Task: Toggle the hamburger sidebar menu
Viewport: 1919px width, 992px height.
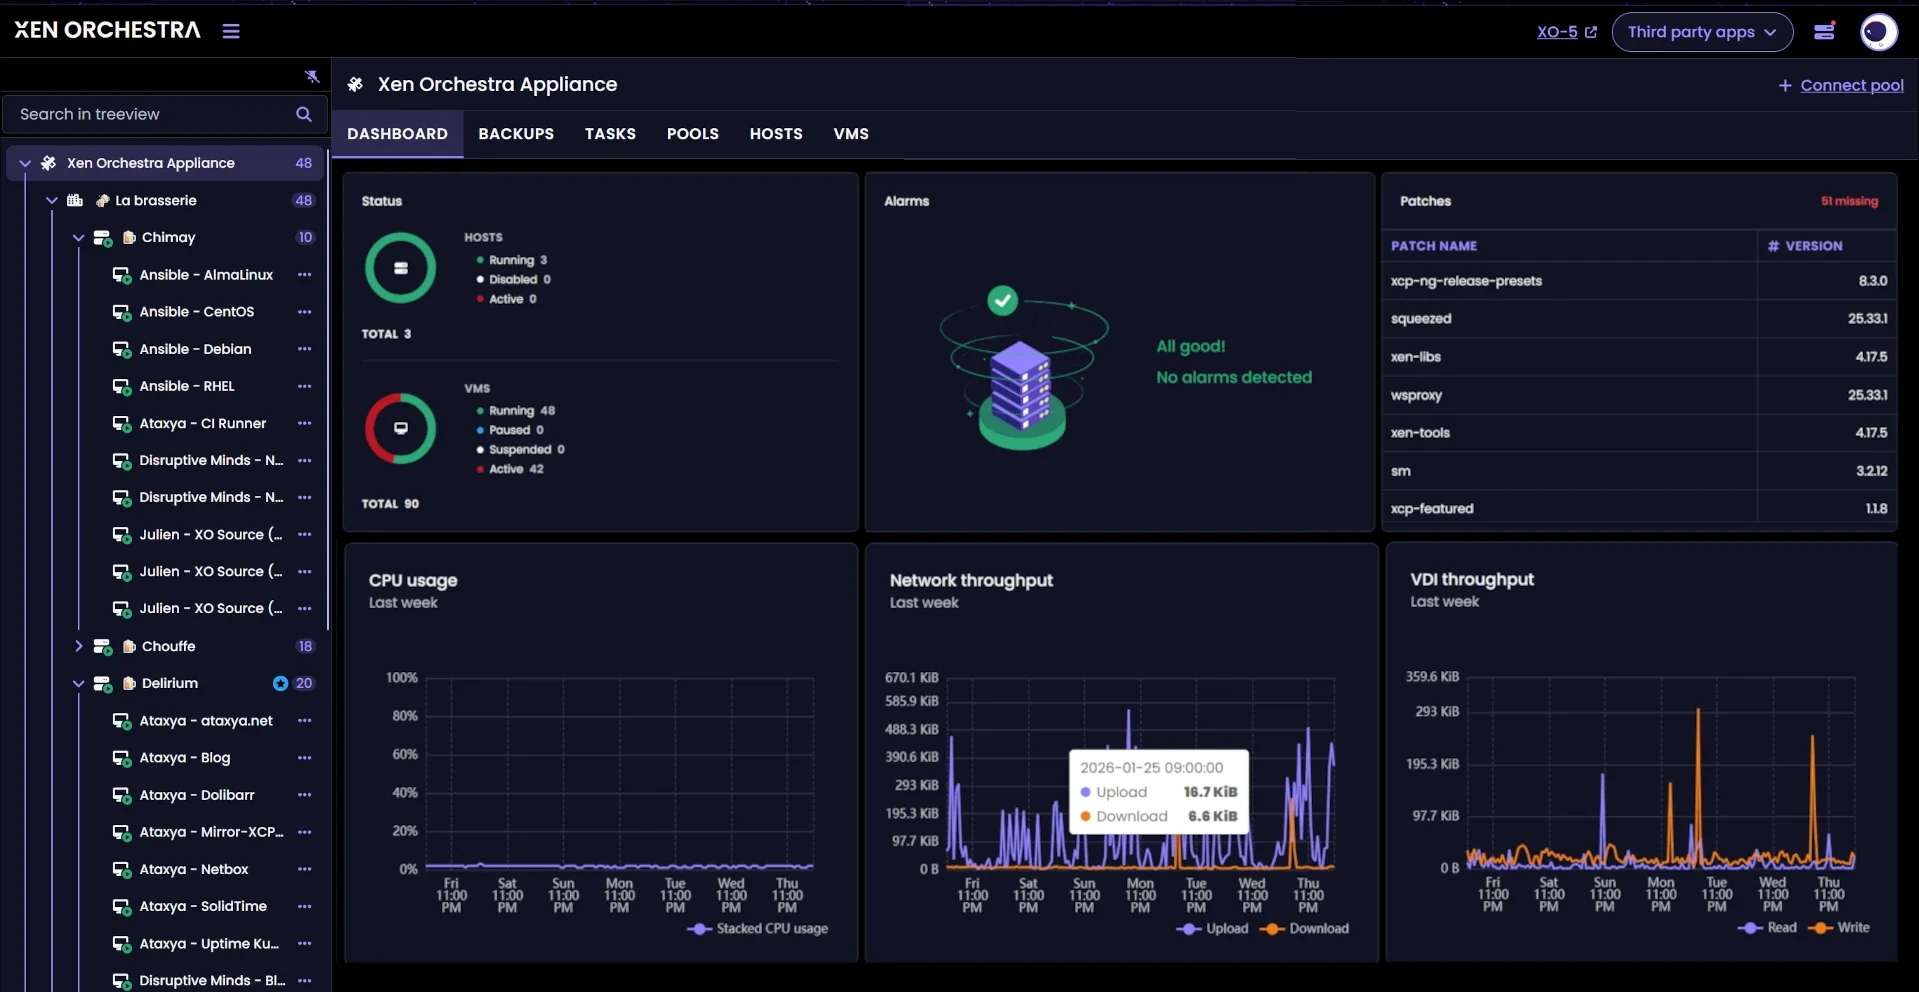Action: pyautogui.click(x=231, y=31)
